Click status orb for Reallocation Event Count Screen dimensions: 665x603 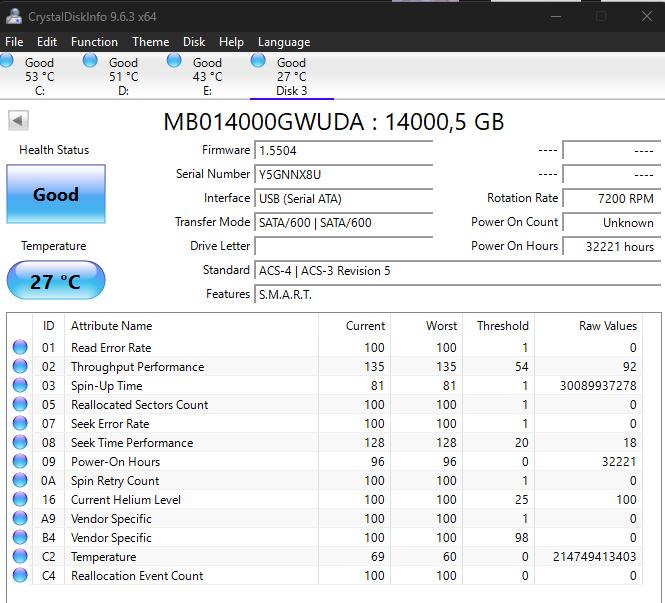pos(20,575)
